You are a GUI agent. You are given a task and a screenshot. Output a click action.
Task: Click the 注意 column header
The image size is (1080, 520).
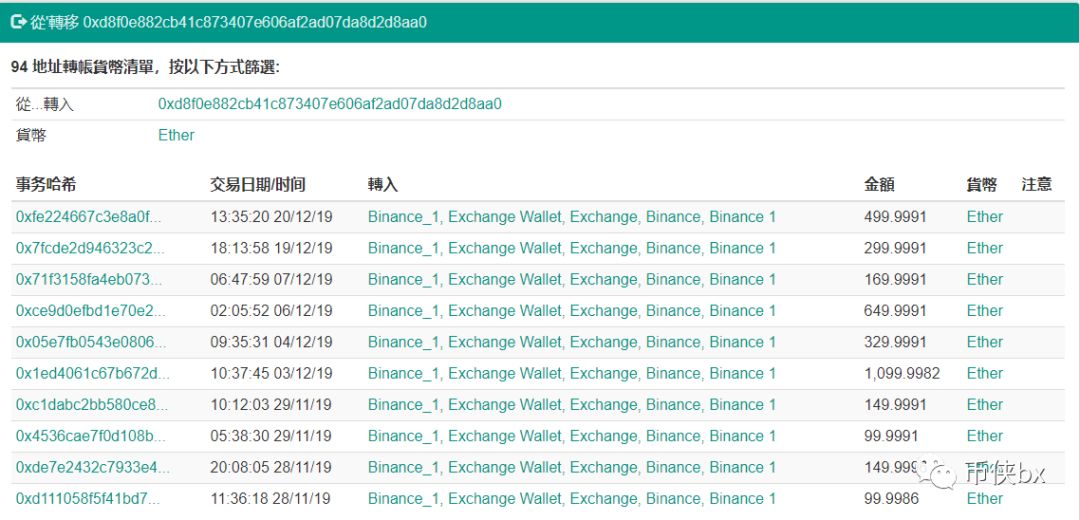(x=1037, y=185)
